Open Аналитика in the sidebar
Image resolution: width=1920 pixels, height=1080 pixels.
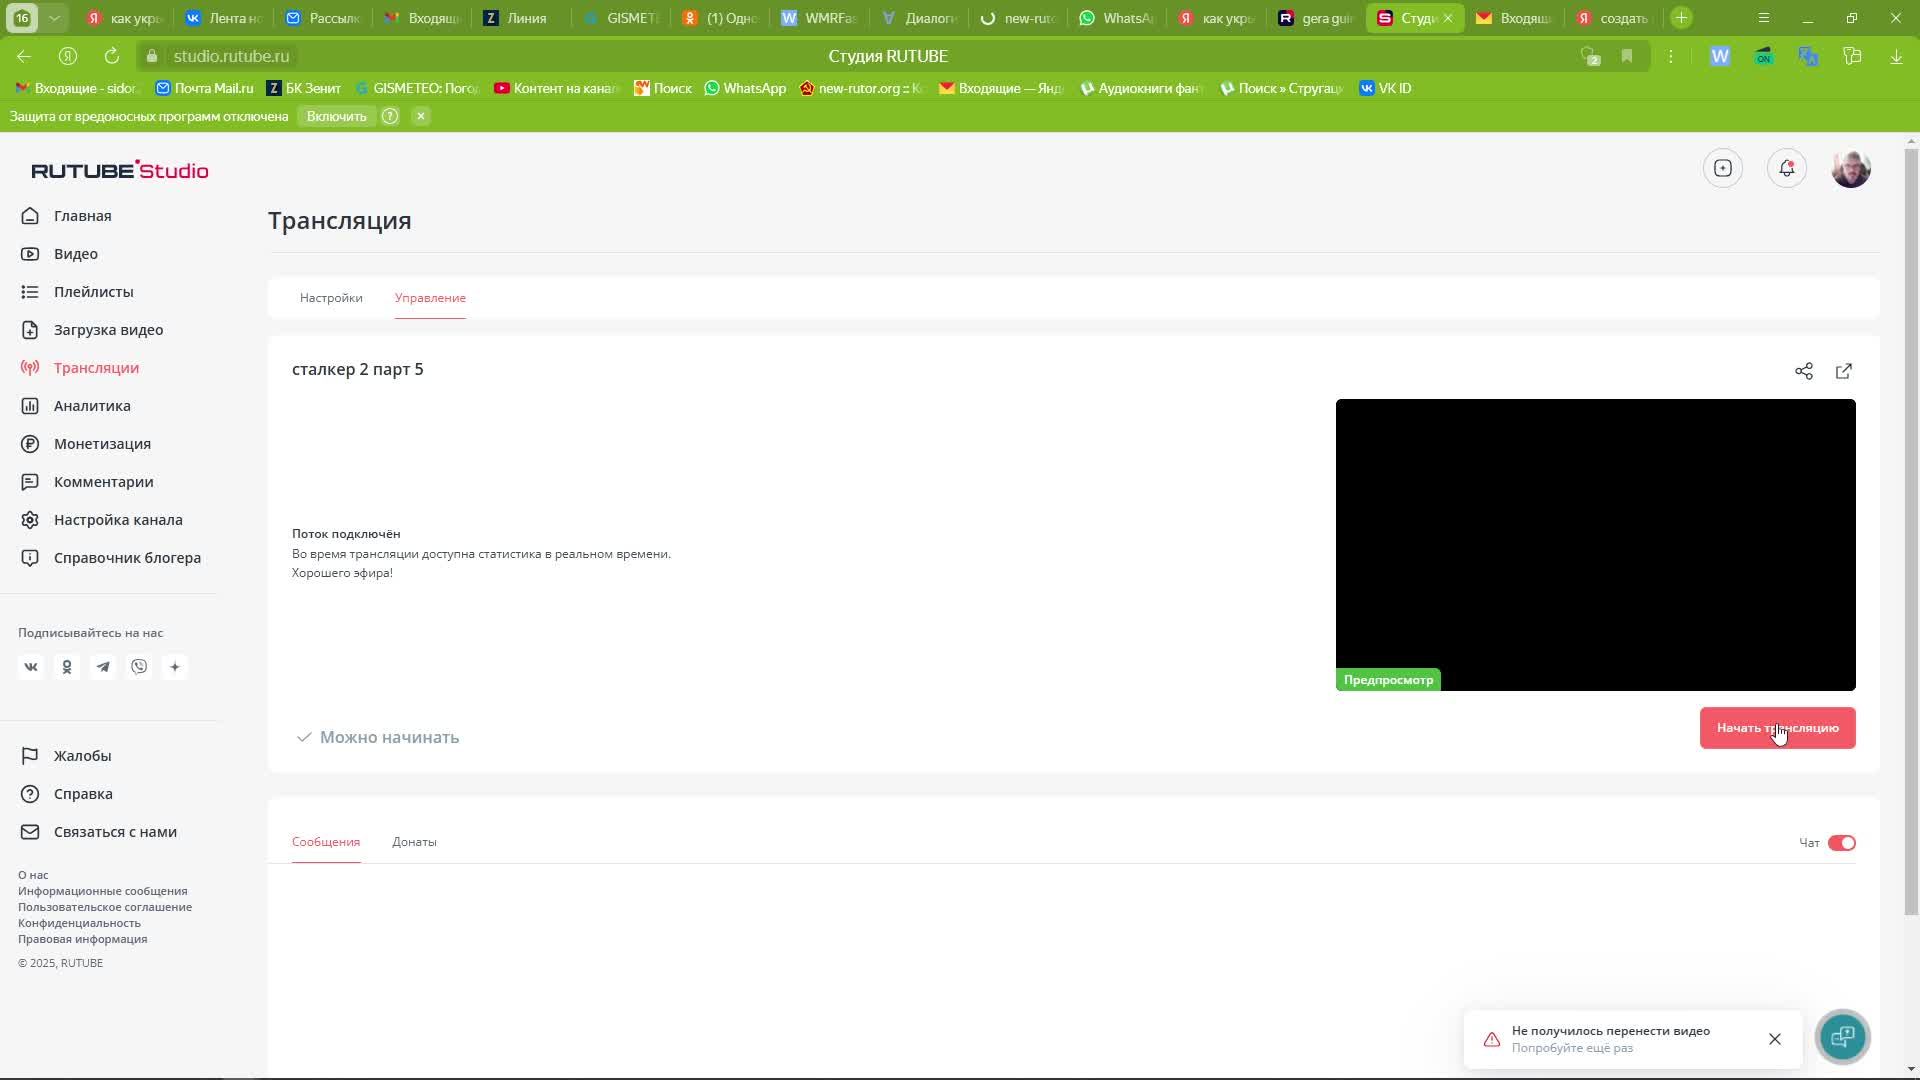(92, 406)
